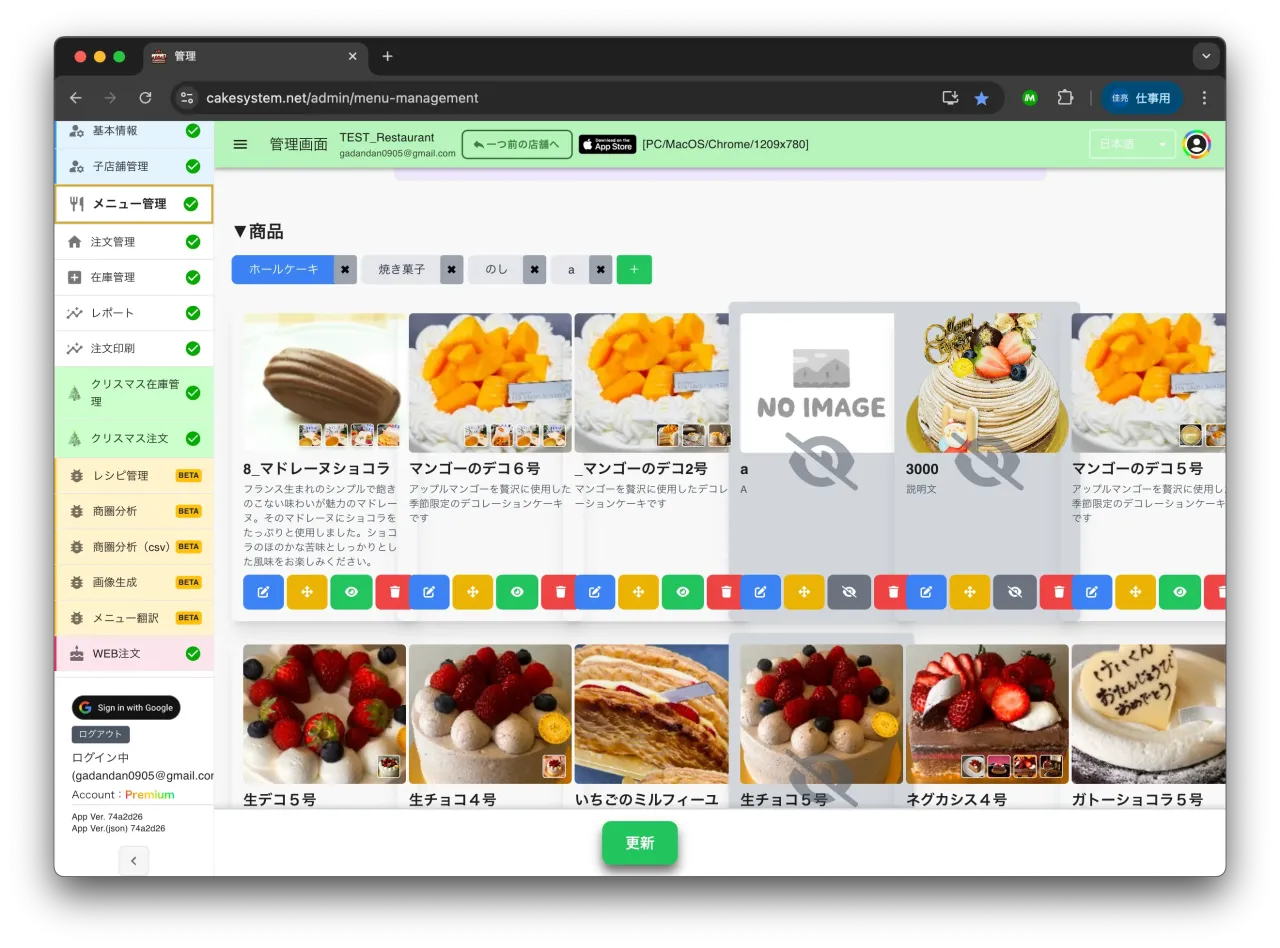This screenshot has height=948, width=1280.
Task: Open the user account avatar icon
Action: click(x=1196, y=144)
